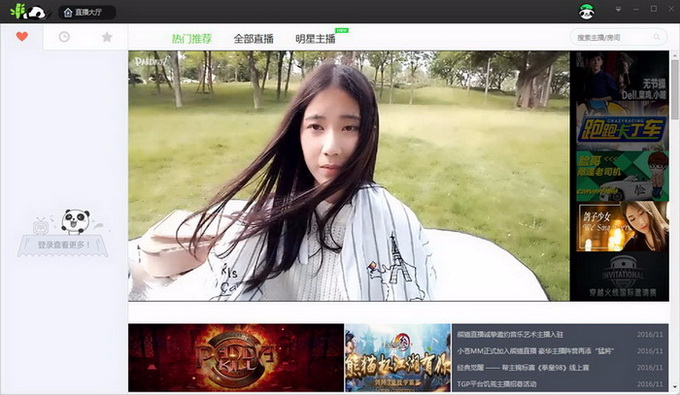
Task: Open the clock history tab icon
Action: click(64, 37)
